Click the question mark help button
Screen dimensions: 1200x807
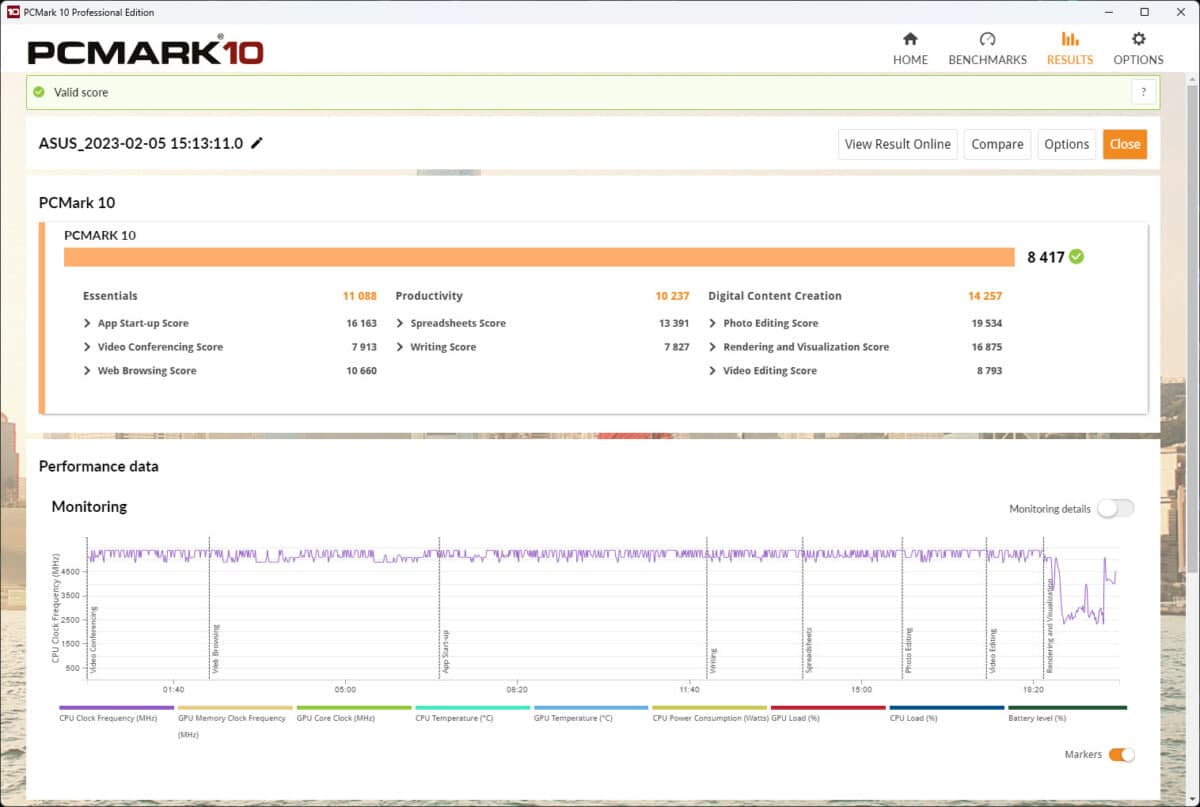point(1144,92)
